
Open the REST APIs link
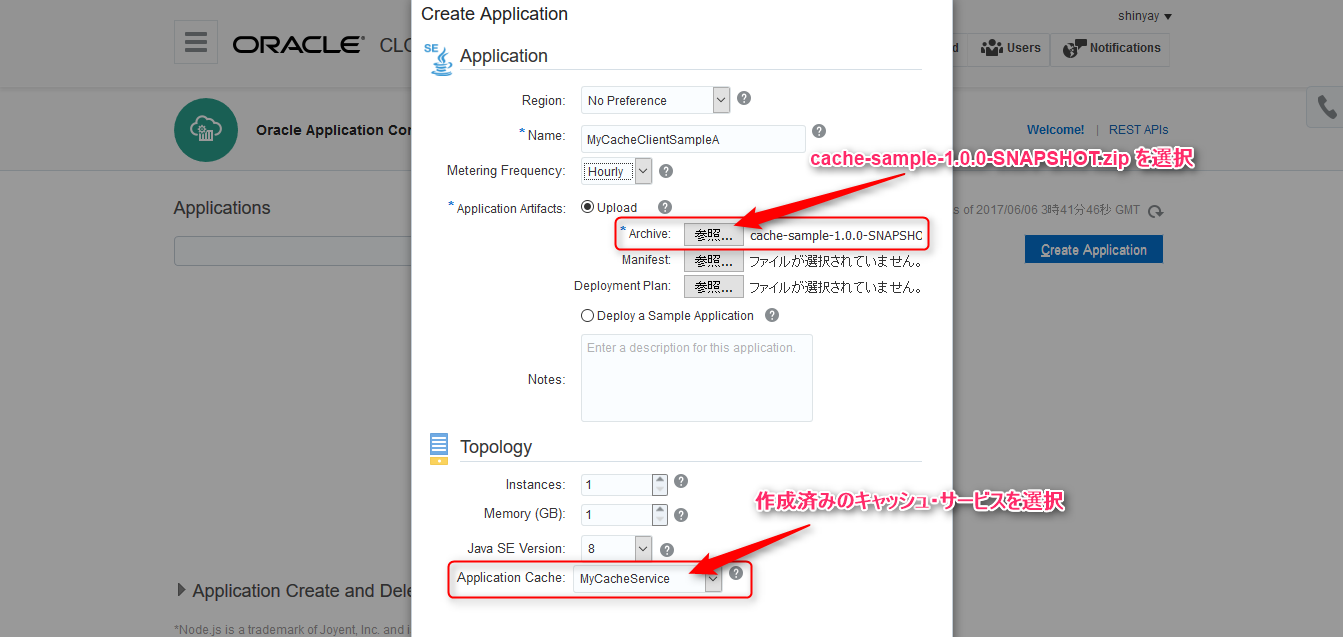(1138, 130)
